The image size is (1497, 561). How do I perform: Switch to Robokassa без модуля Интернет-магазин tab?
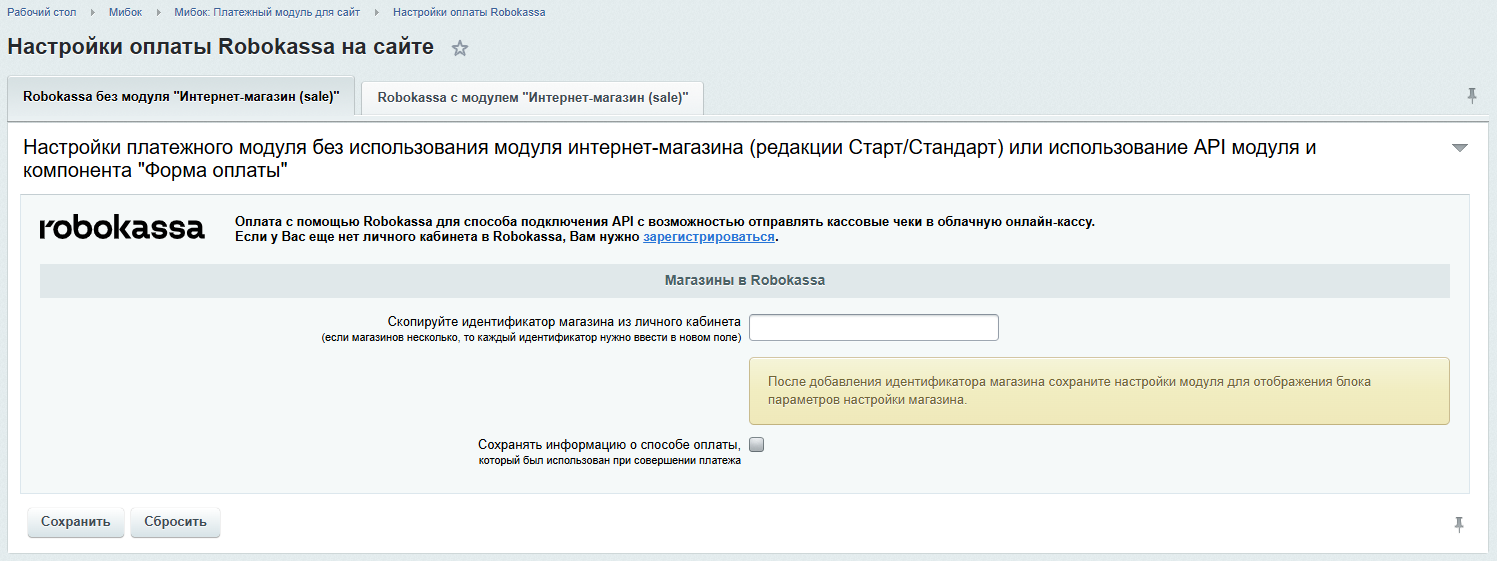pos(181,97)
